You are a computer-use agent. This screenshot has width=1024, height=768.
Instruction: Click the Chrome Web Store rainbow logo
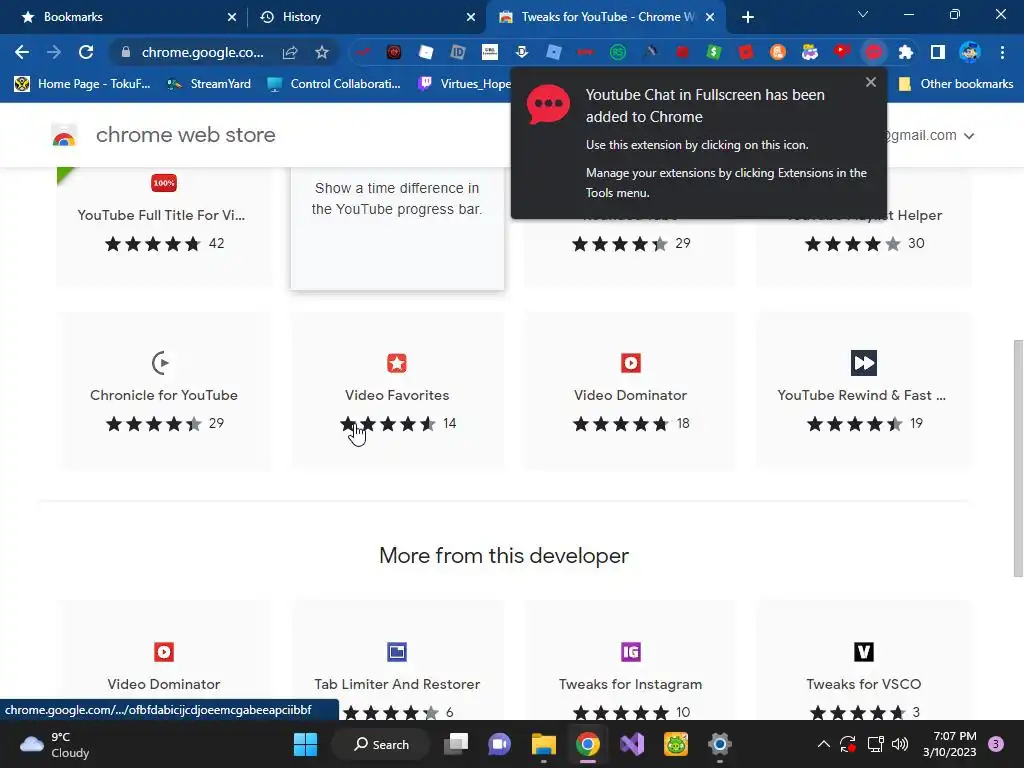tap(64, 135)
